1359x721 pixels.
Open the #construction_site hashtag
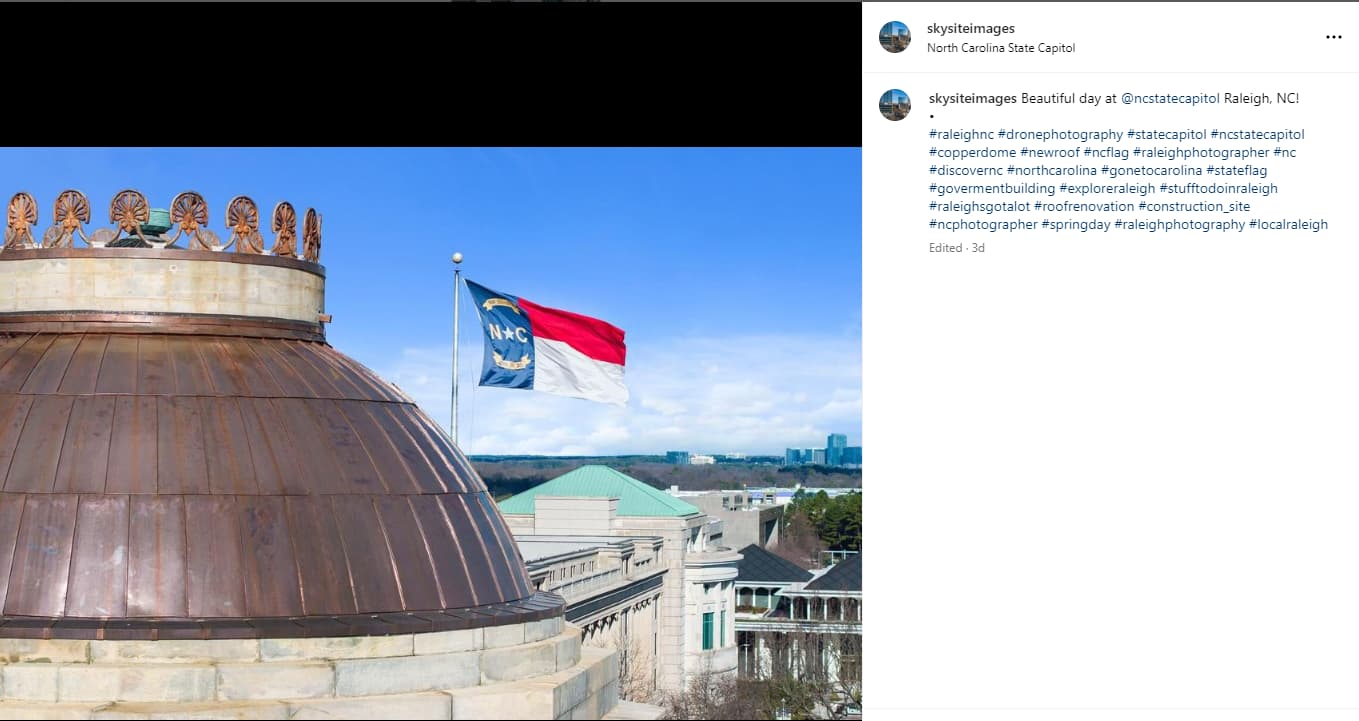(1194, 206)
